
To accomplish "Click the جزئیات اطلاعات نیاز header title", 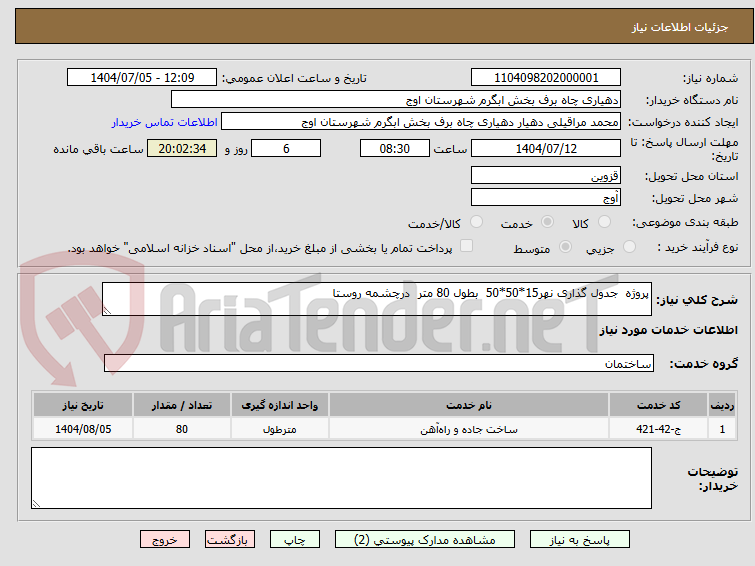I will click(x=679, y=27).
